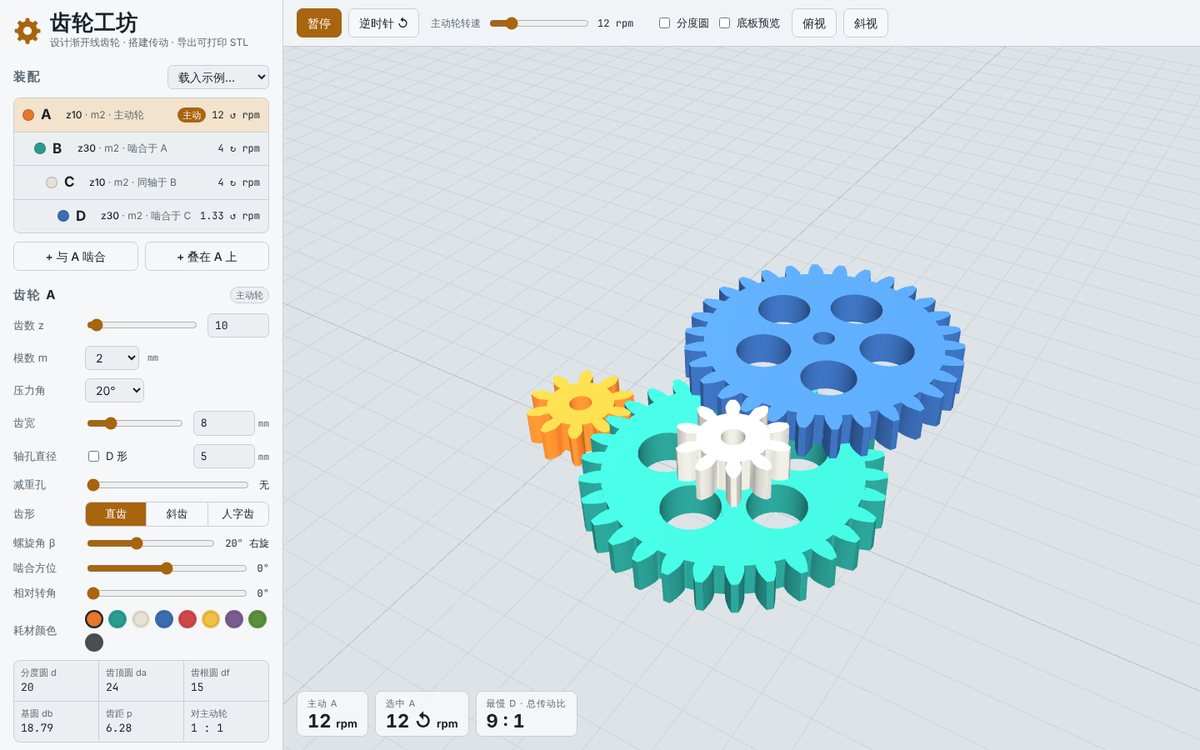Click the 基圆 db value cell
Image resolution: width=1200 pixels, height=750 pixels.
tap(56, 721)
